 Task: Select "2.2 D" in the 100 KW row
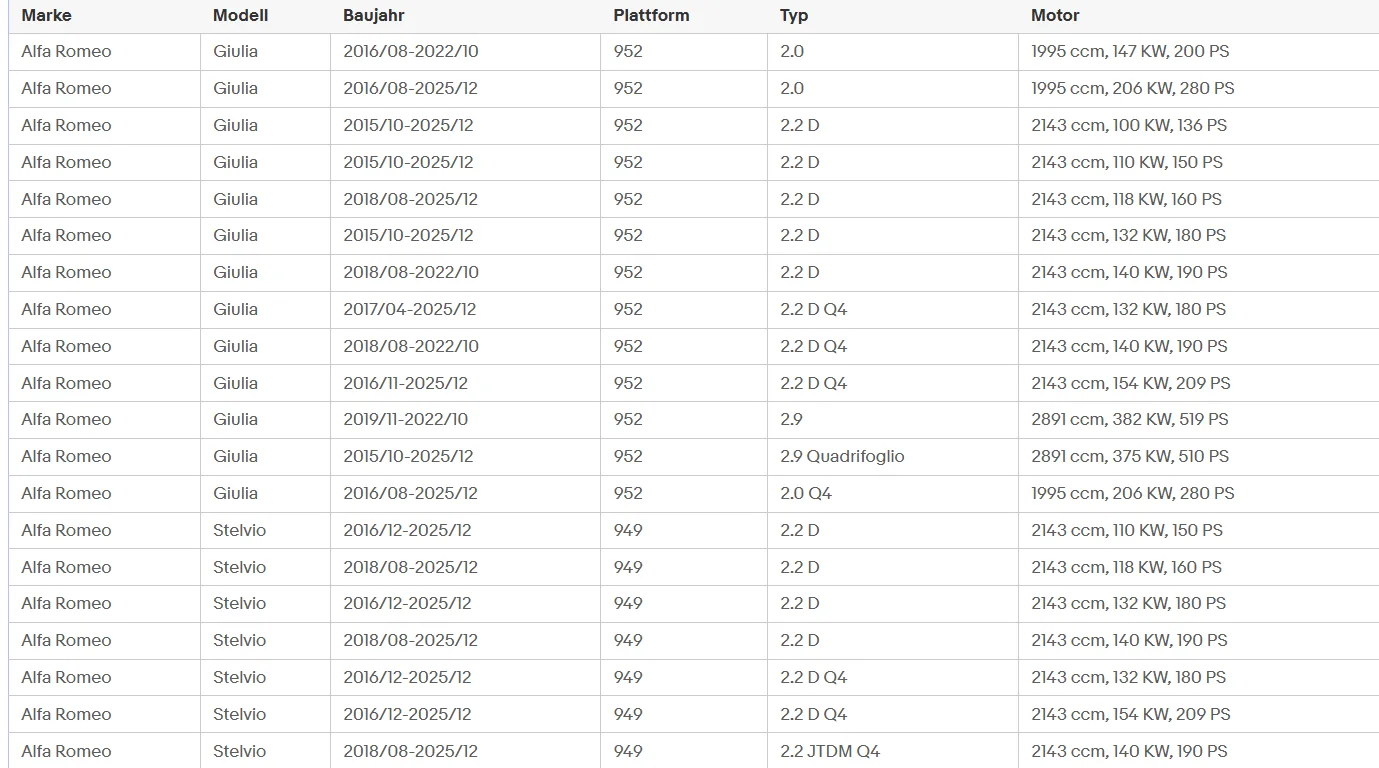(800, 125)
